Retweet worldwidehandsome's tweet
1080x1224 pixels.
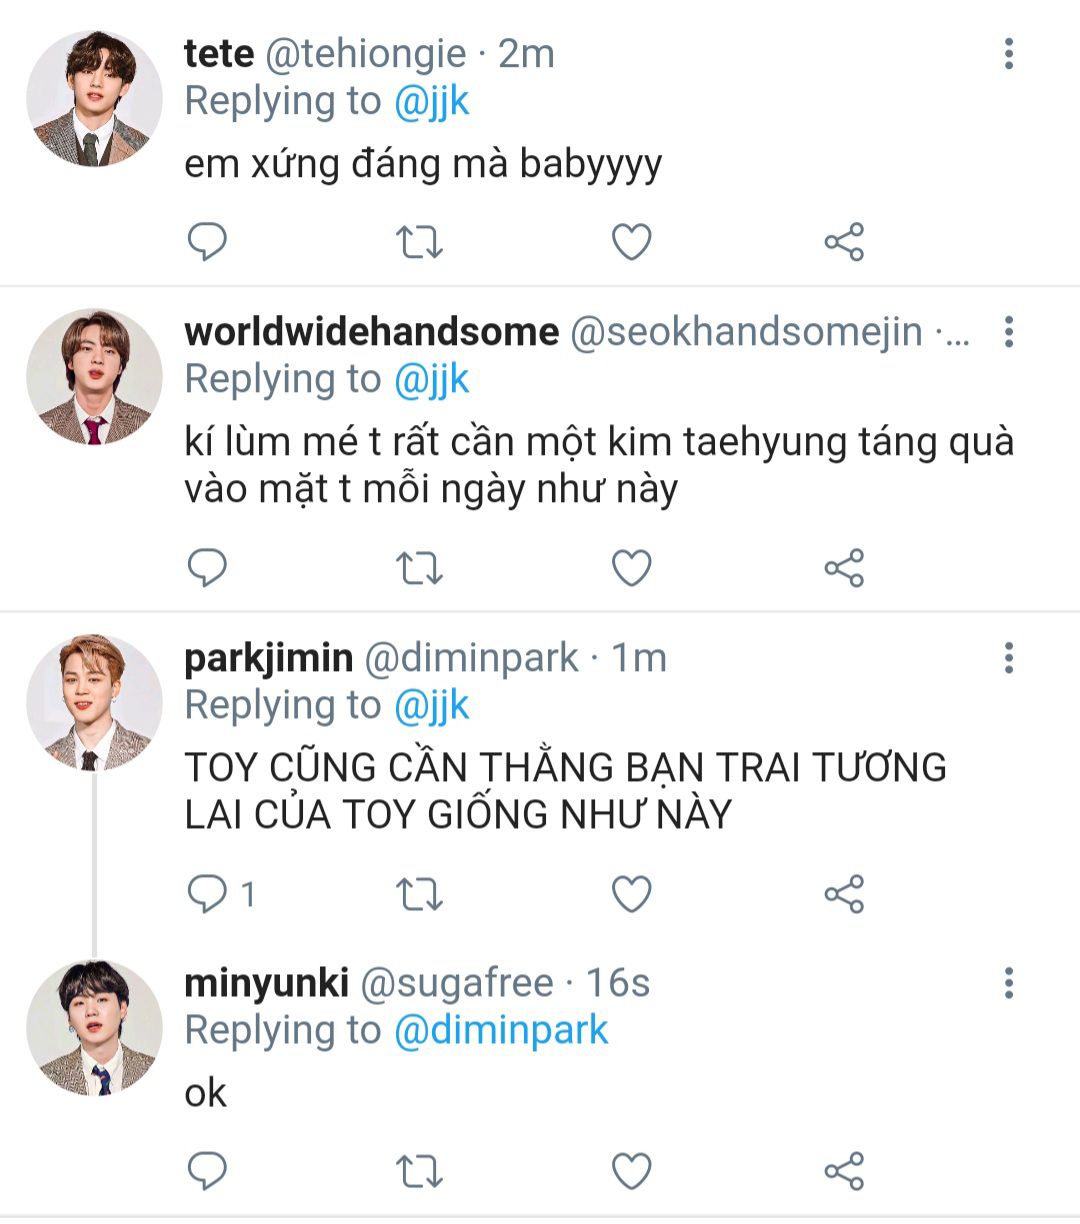click(419, 568)
